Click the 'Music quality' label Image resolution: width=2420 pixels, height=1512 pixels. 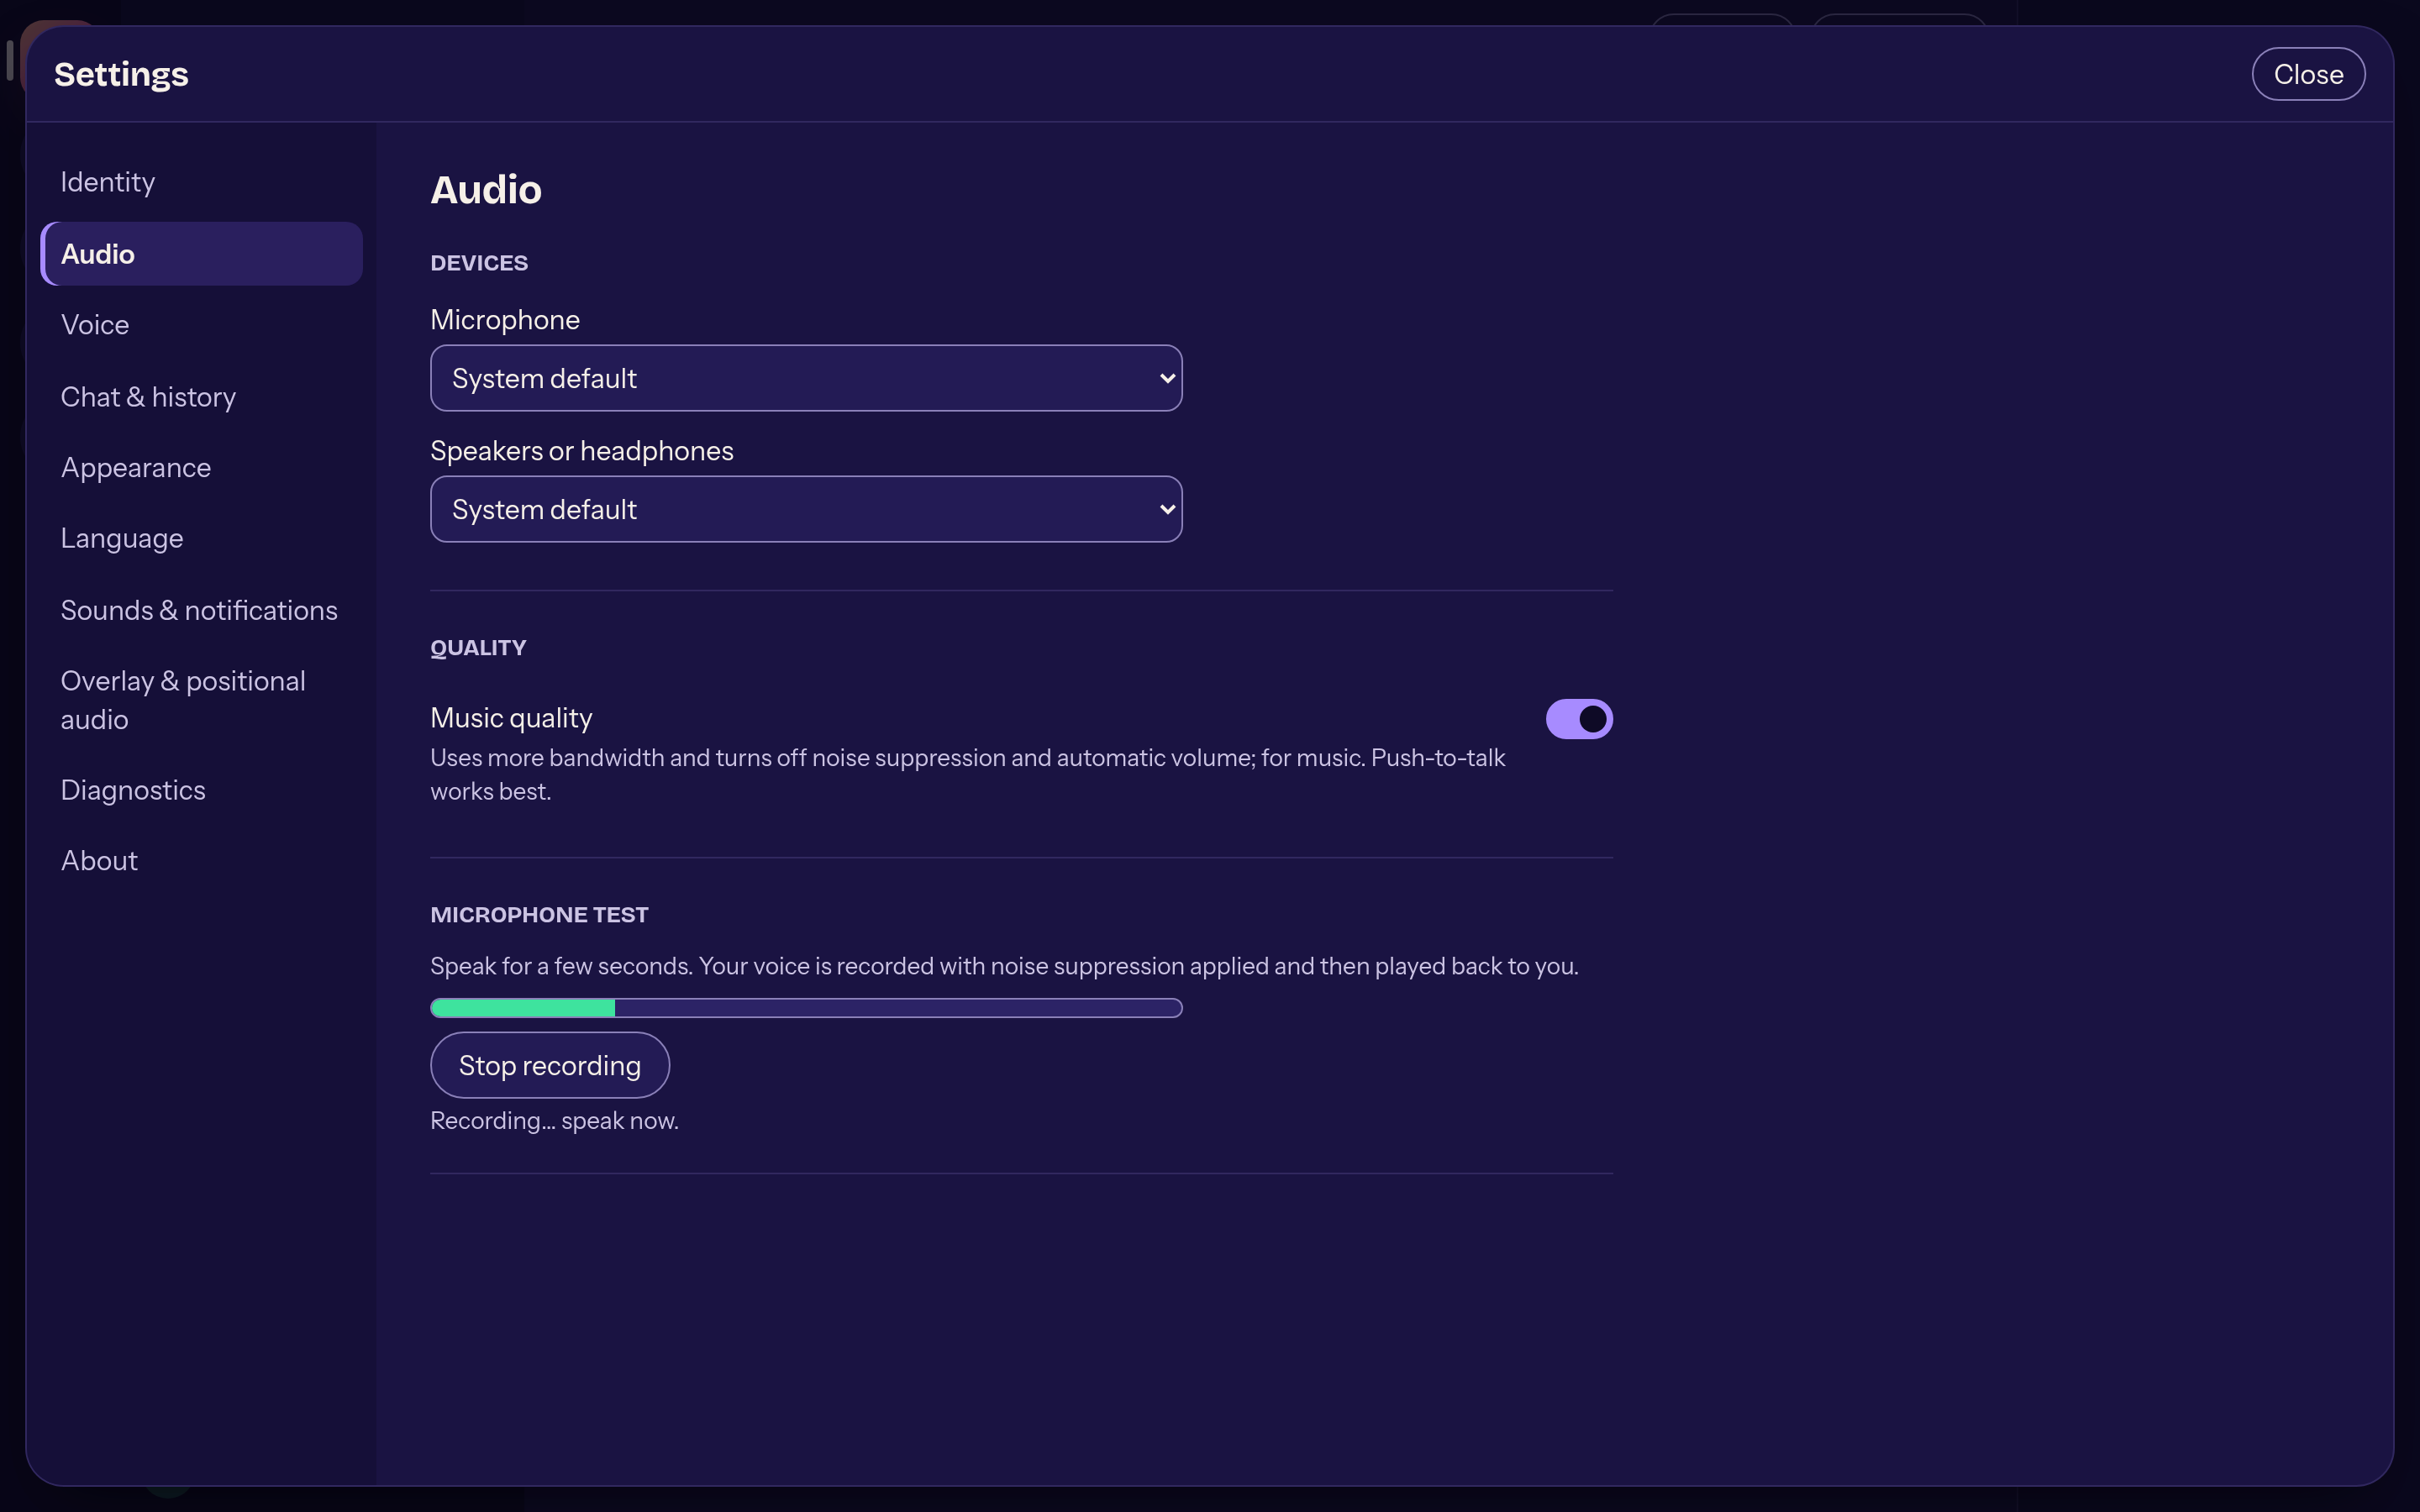pos(511,718)
